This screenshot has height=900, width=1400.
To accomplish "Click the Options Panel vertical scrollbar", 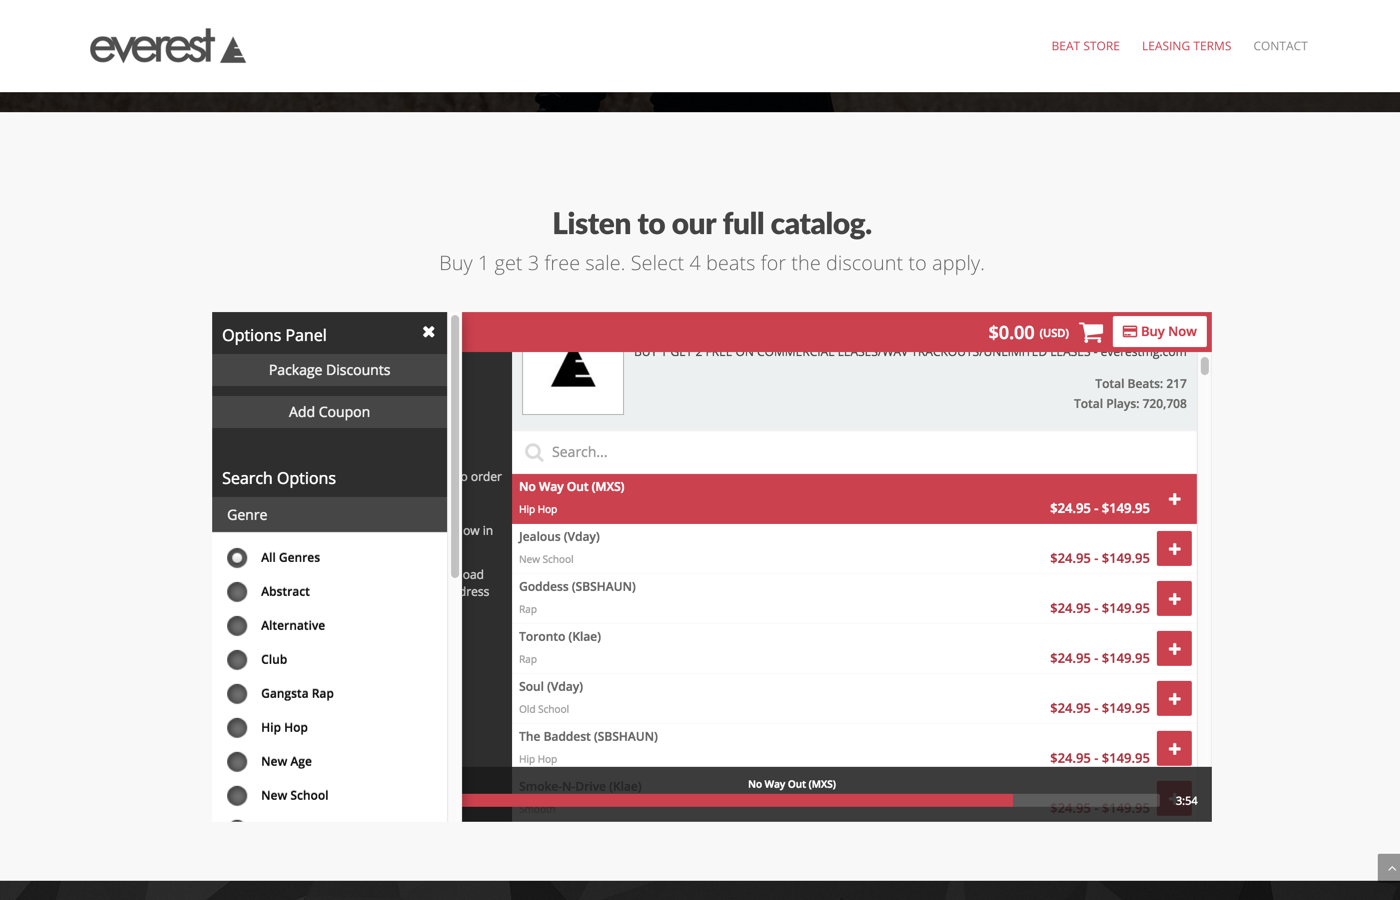I will tap(455, 446).
